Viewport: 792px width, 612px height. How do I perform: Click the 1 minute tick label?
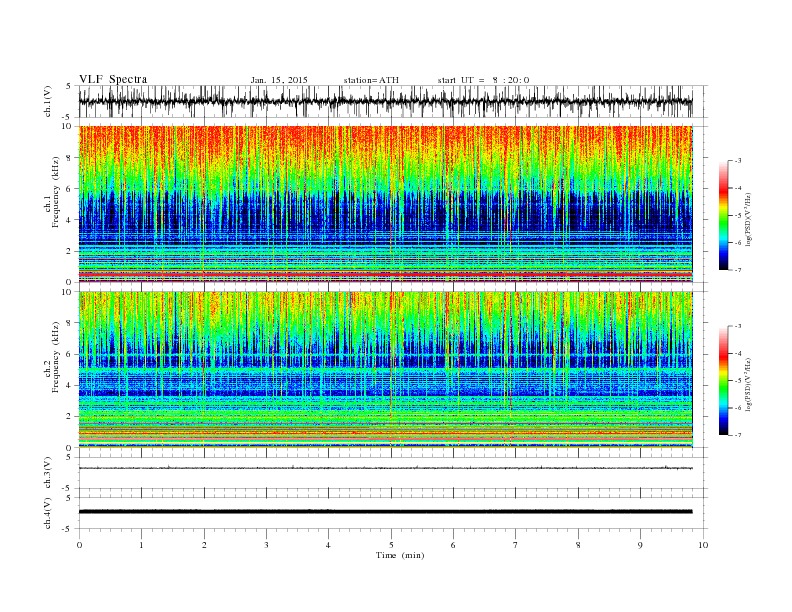pos(141,545)
